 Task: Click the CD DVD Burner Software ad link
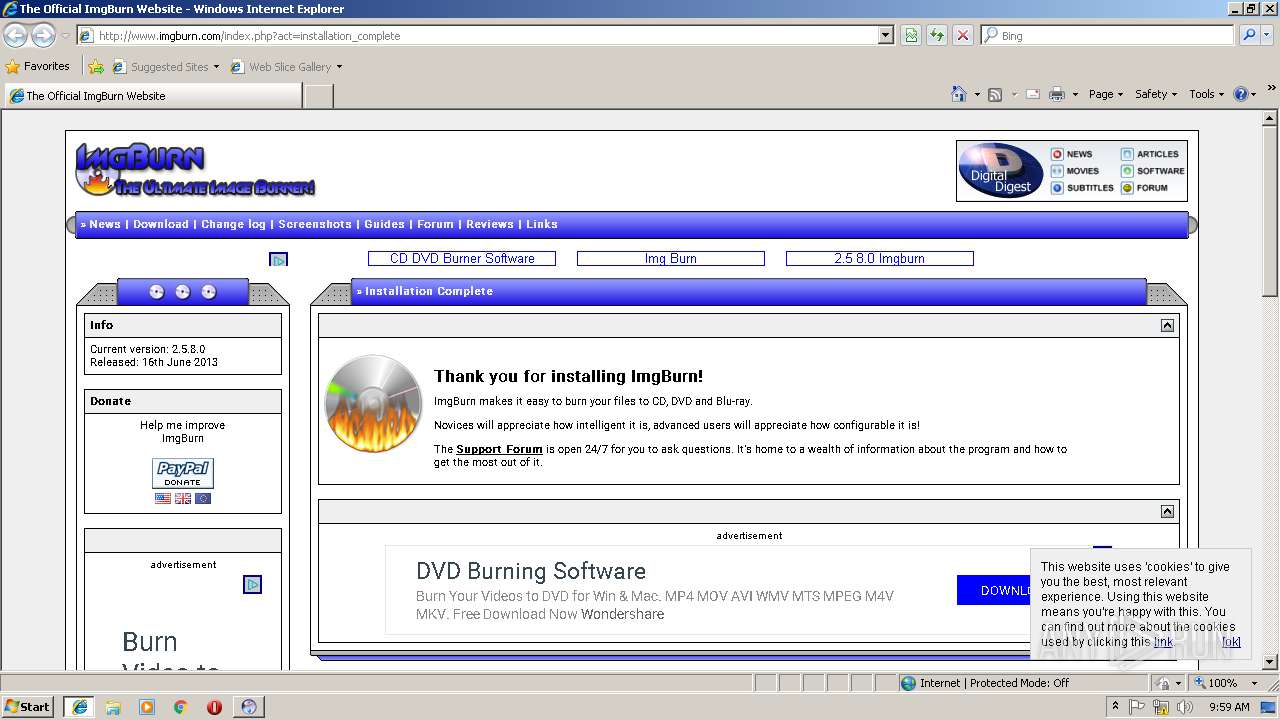(462, 258)
